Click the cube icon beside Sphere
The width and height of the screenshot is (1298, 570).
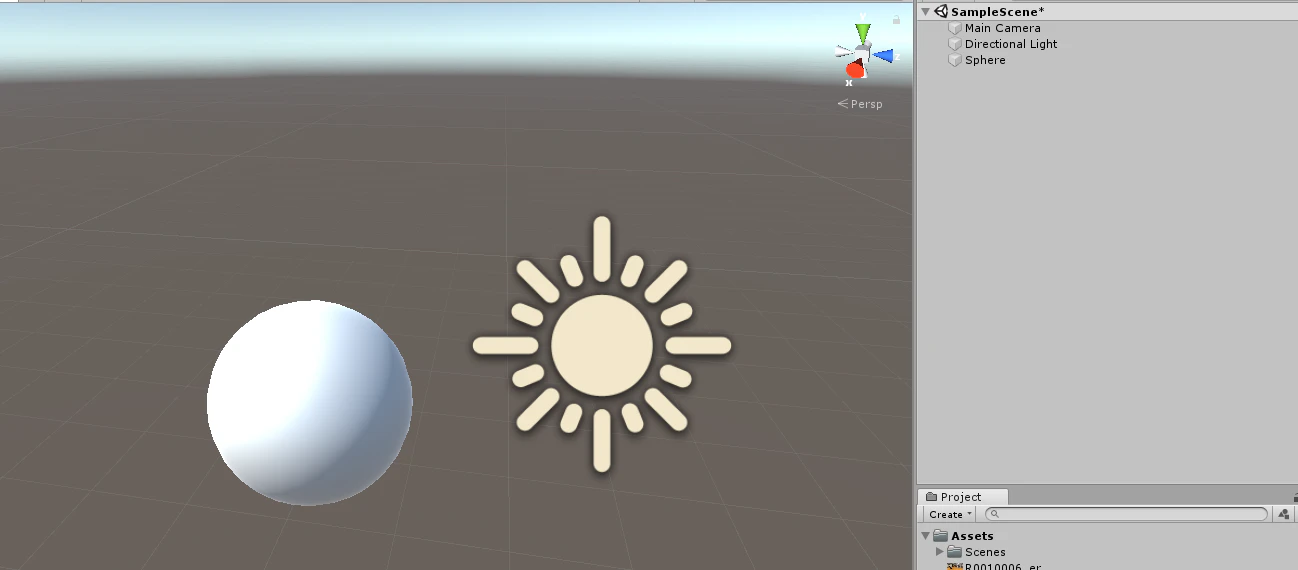point(955,60)
